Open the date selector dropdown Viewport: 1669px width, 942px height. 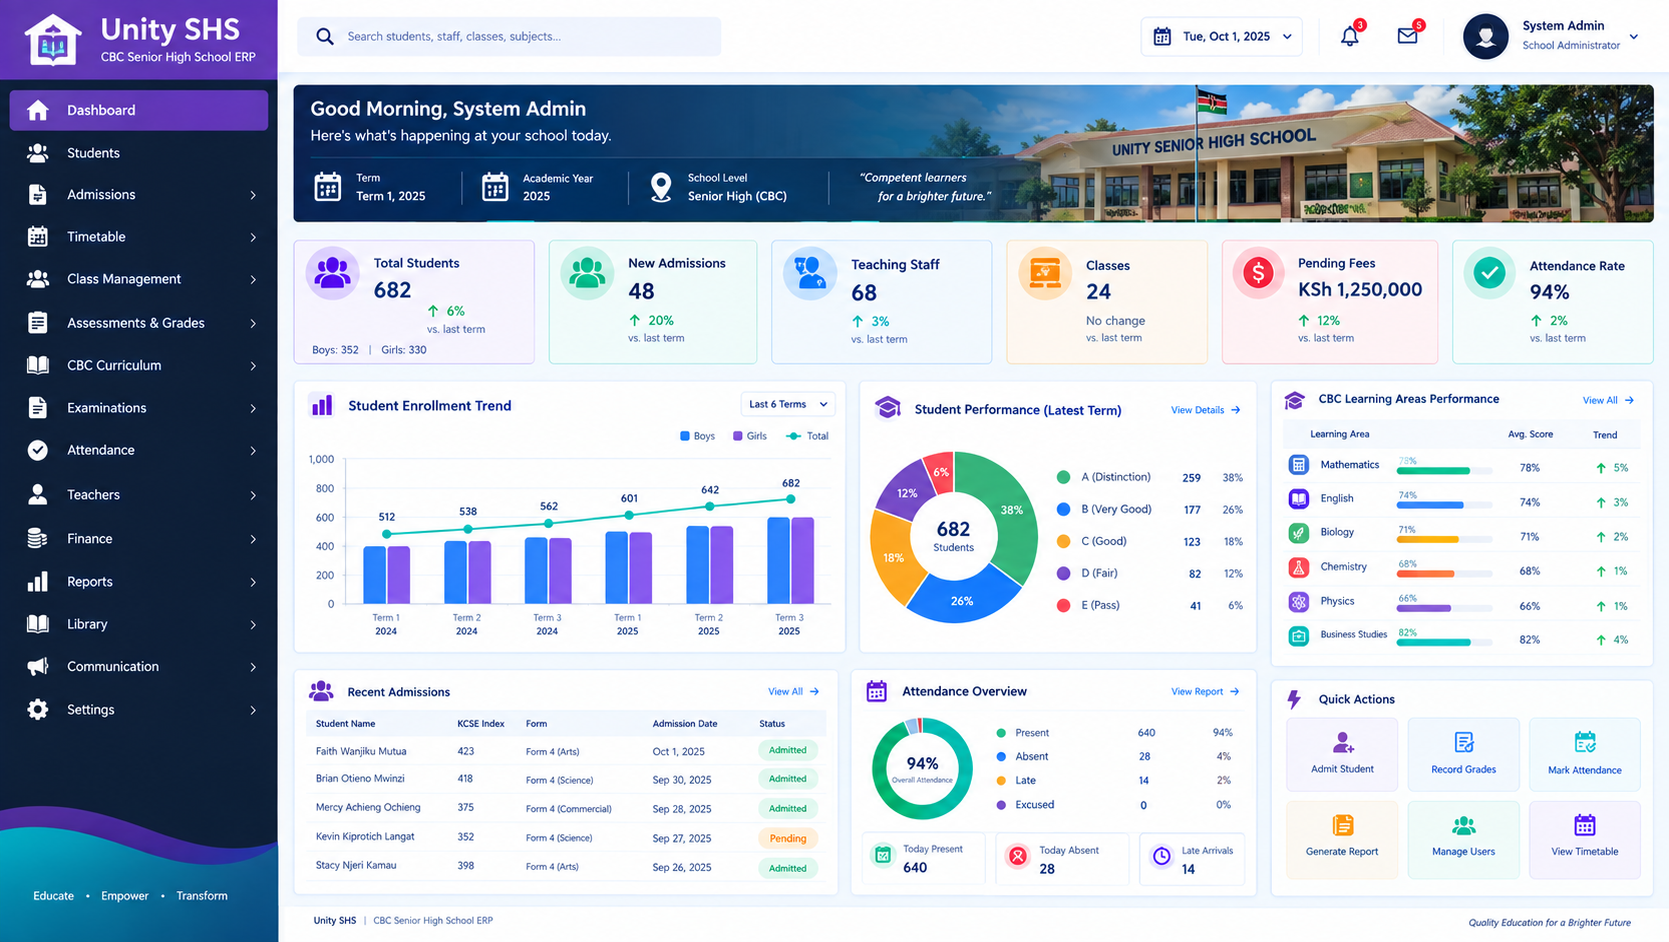coord(1222,37)
